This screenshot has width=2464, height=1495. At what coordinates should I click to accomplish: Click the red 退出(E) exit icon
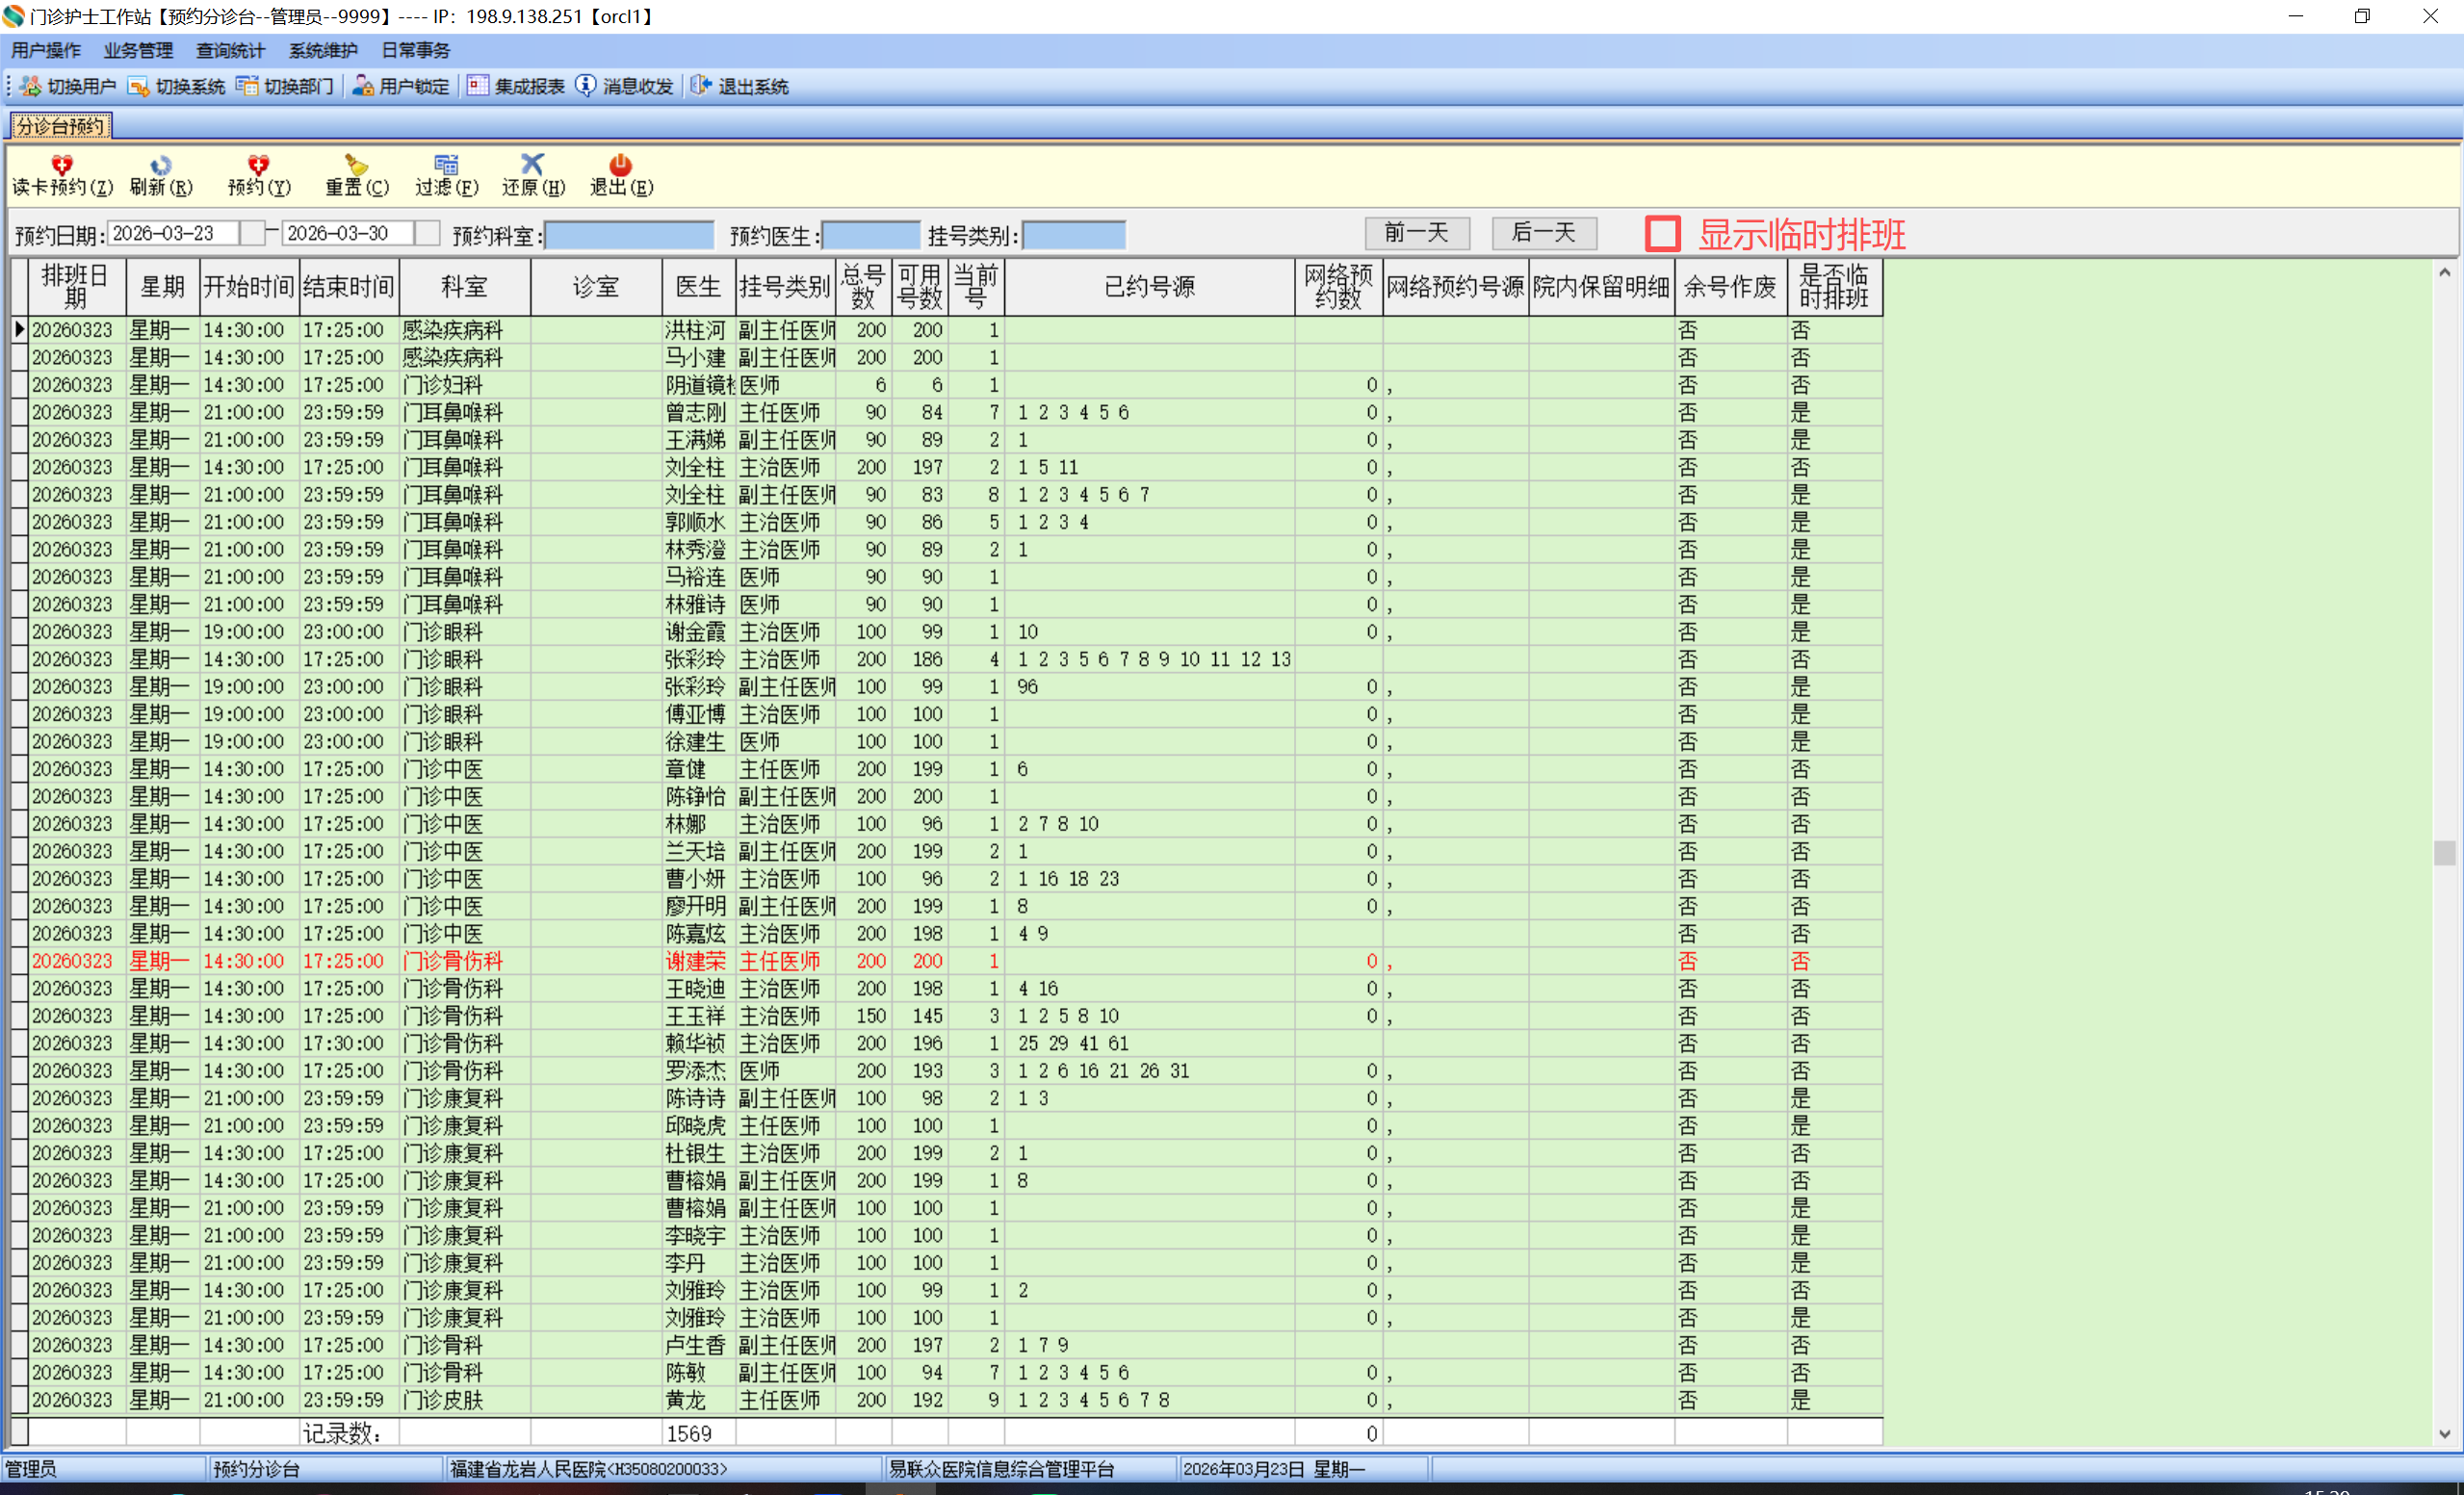click(x=620, y=164)
